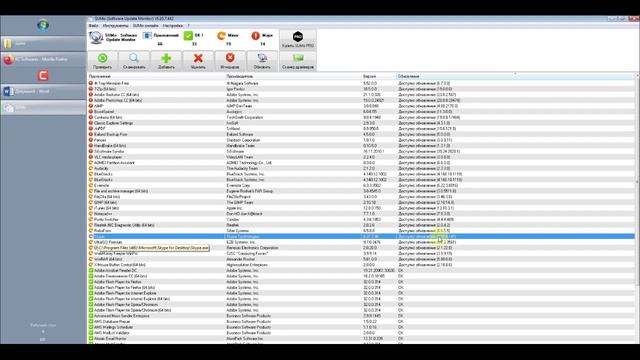Click the Apple Inc. manufacturer cell
The width and height of the screenshot is (640, 360).
(234, 208)
